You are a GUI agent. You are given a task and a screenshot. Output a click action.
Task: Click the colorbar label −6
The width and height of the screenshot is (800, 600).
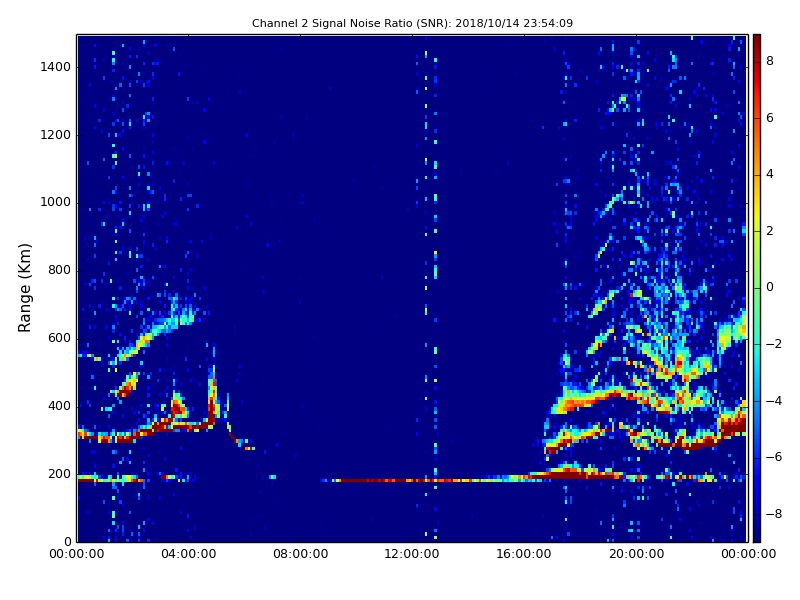[x=774, y=457]
